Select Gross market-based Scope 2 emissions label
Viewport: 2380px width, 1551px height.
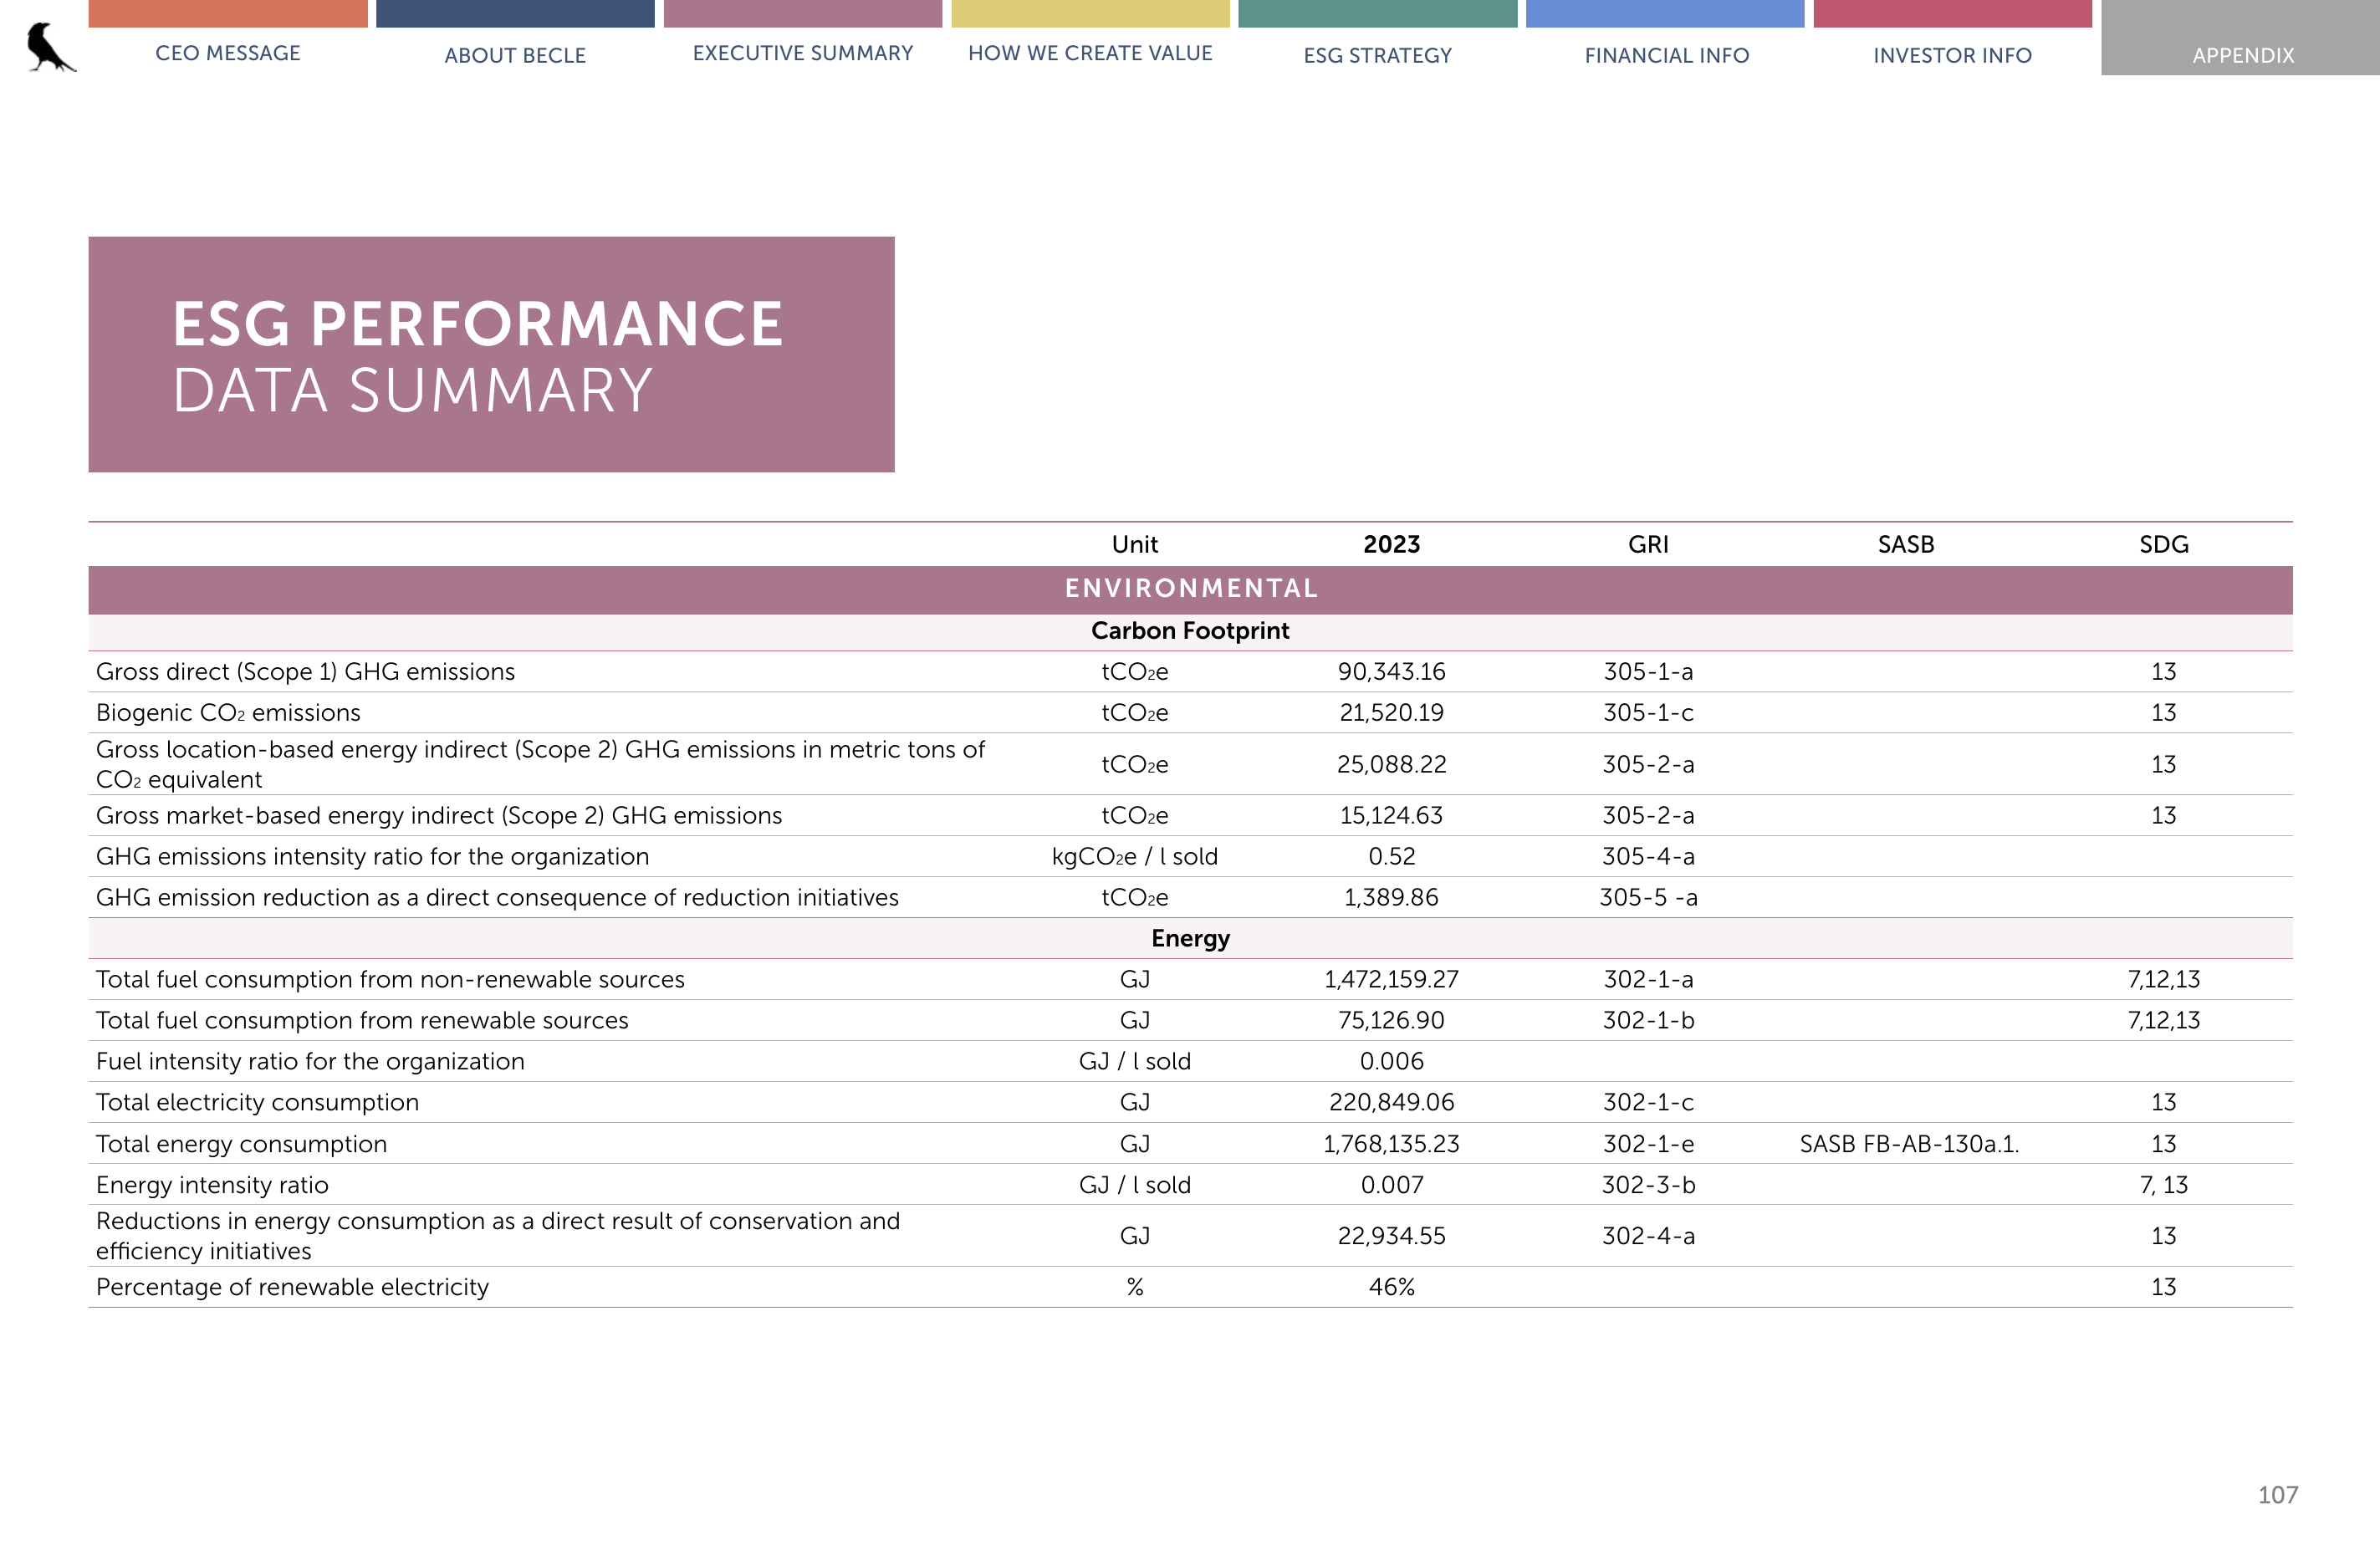point(439,816)
